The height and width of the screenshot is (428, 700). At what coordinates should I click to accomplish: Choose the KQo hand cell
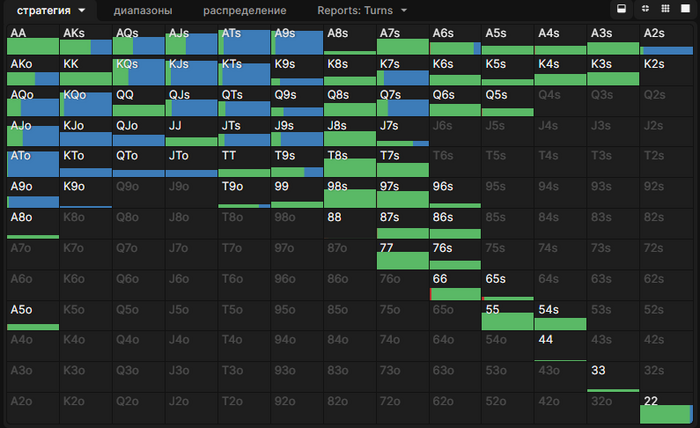pyautogui.click(x=84, y=102)
